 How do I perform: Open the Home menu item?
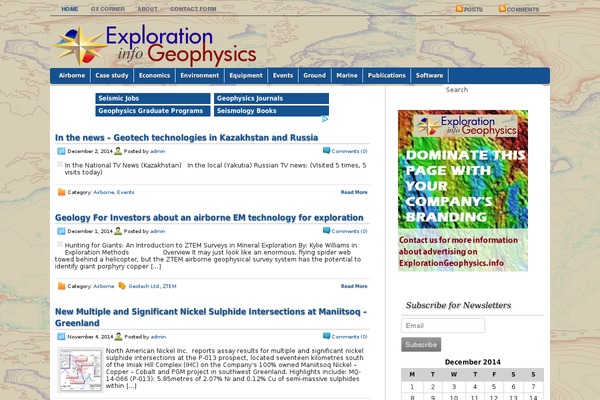[x=70, y=9]
